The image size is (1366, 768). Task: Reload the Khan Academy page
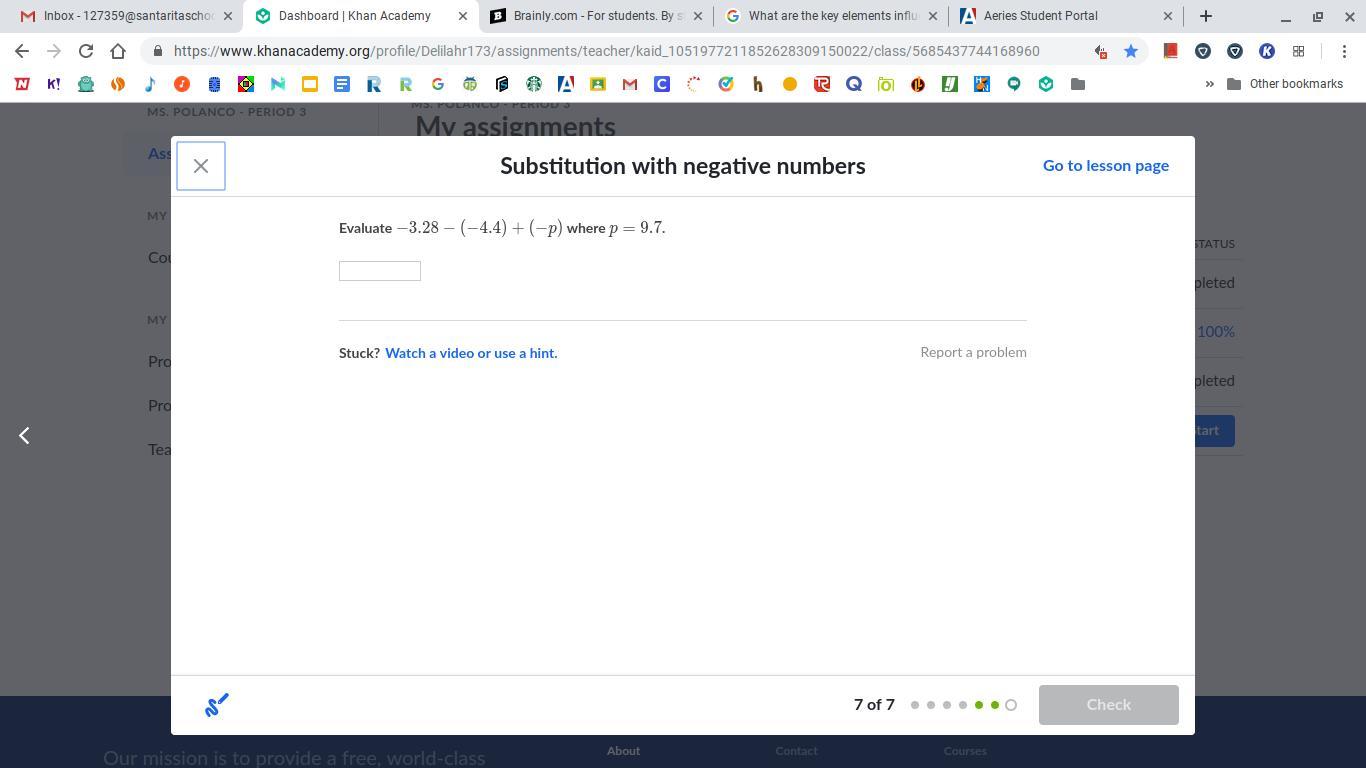coord(86,51)
